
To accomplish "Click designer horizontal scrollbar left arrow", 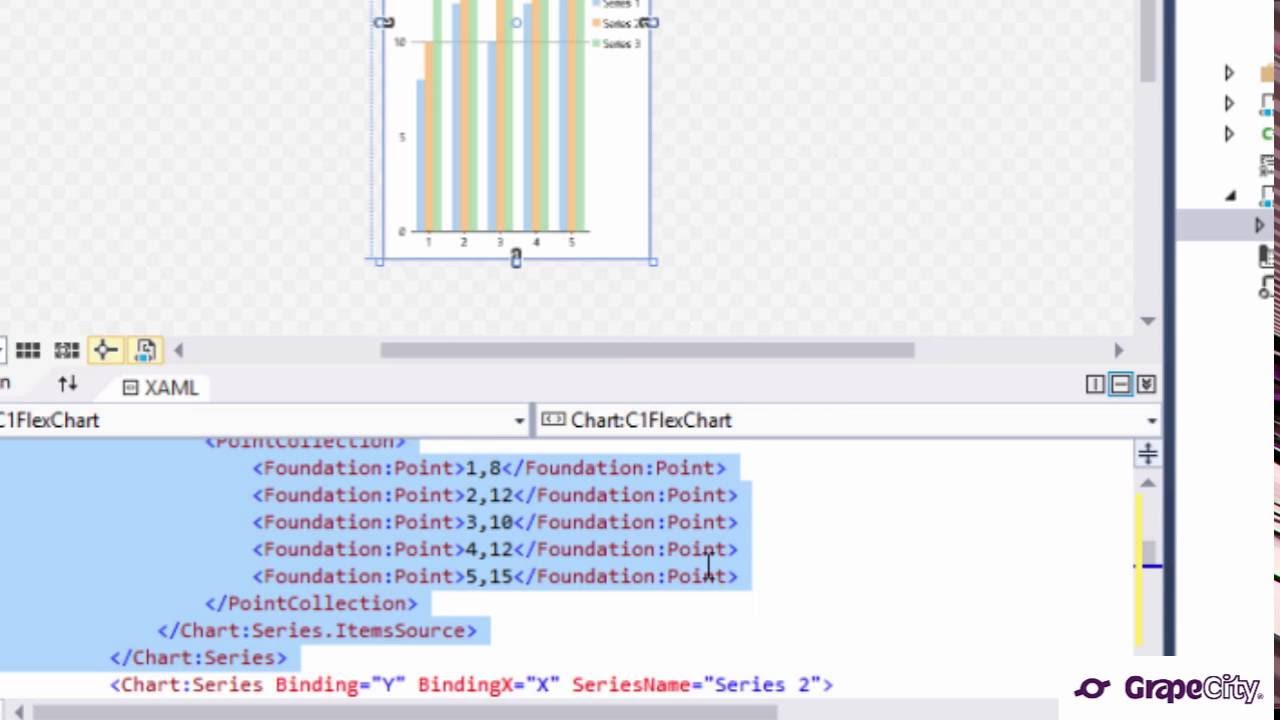I will [x=178, y=350].
